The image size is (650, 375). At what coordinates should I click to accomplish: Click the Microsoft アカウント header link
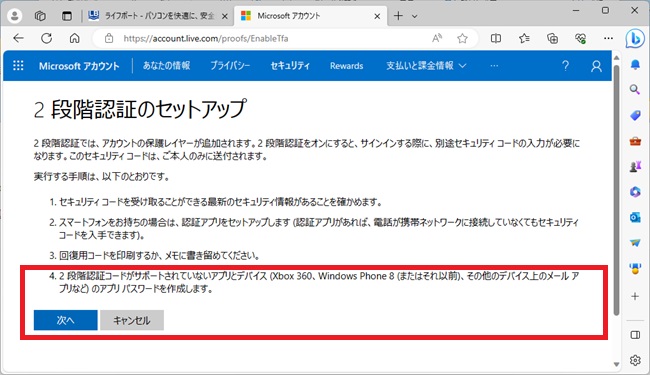pyautogui.click(x=79, y=65)
